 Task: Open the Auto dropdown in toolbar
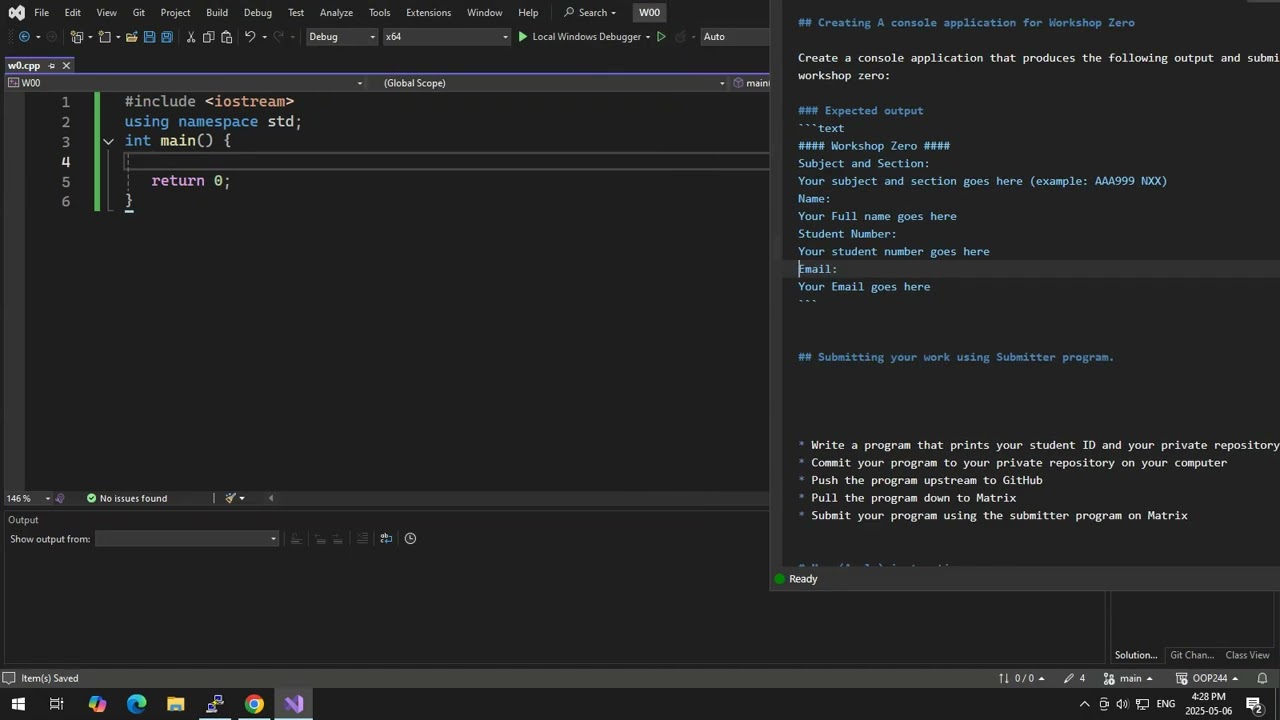coord(734,37)
